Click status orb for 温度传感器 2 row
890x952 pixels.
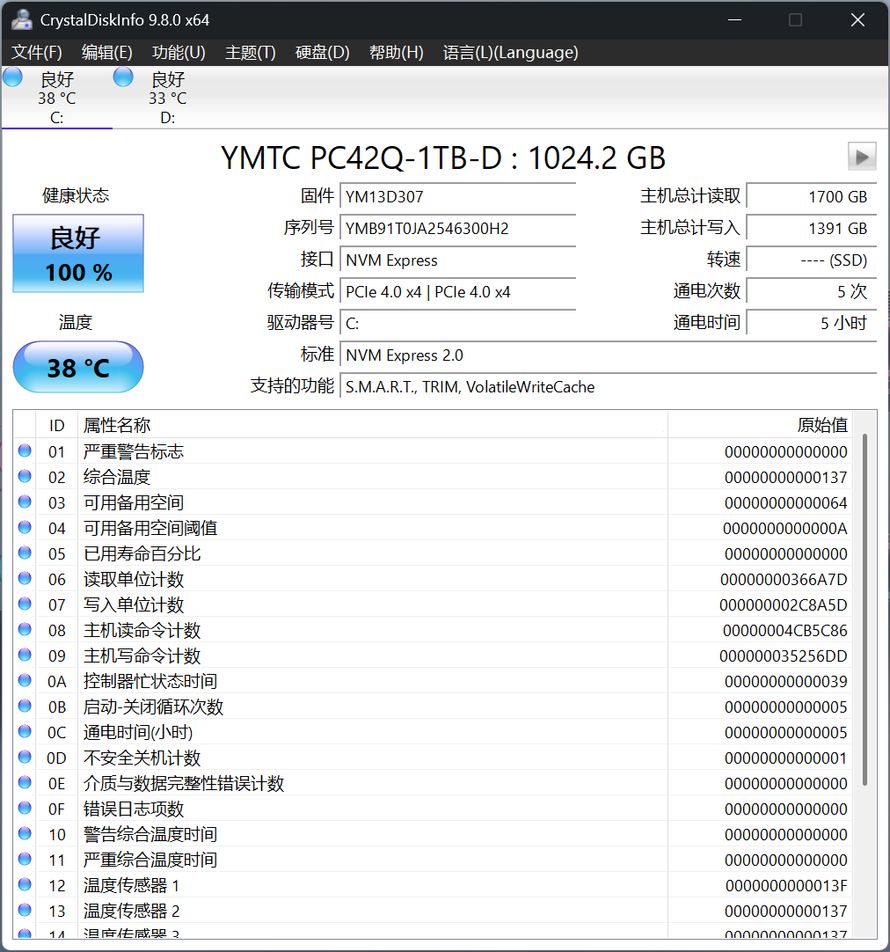coord(24,910)
